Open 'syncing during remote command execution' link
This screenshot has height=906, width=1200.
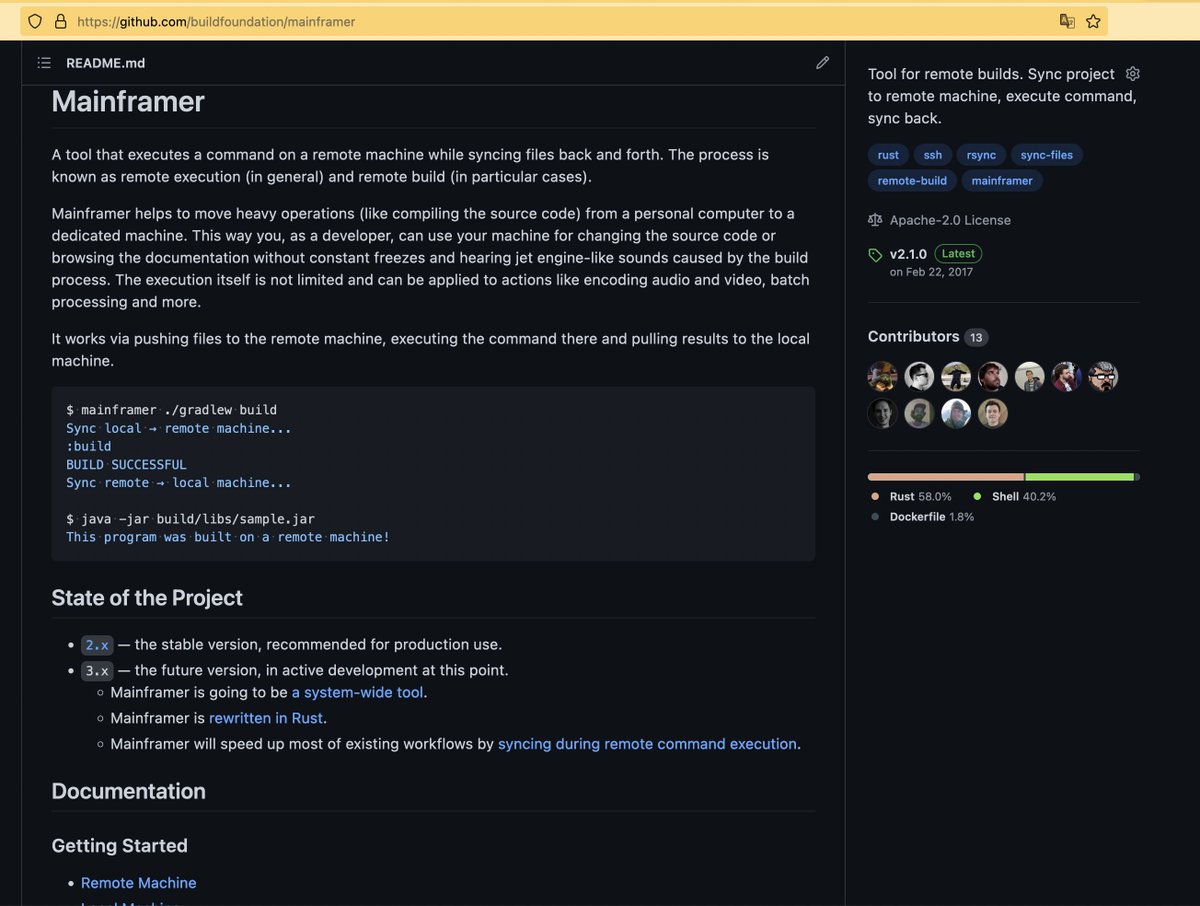[647, 744]
